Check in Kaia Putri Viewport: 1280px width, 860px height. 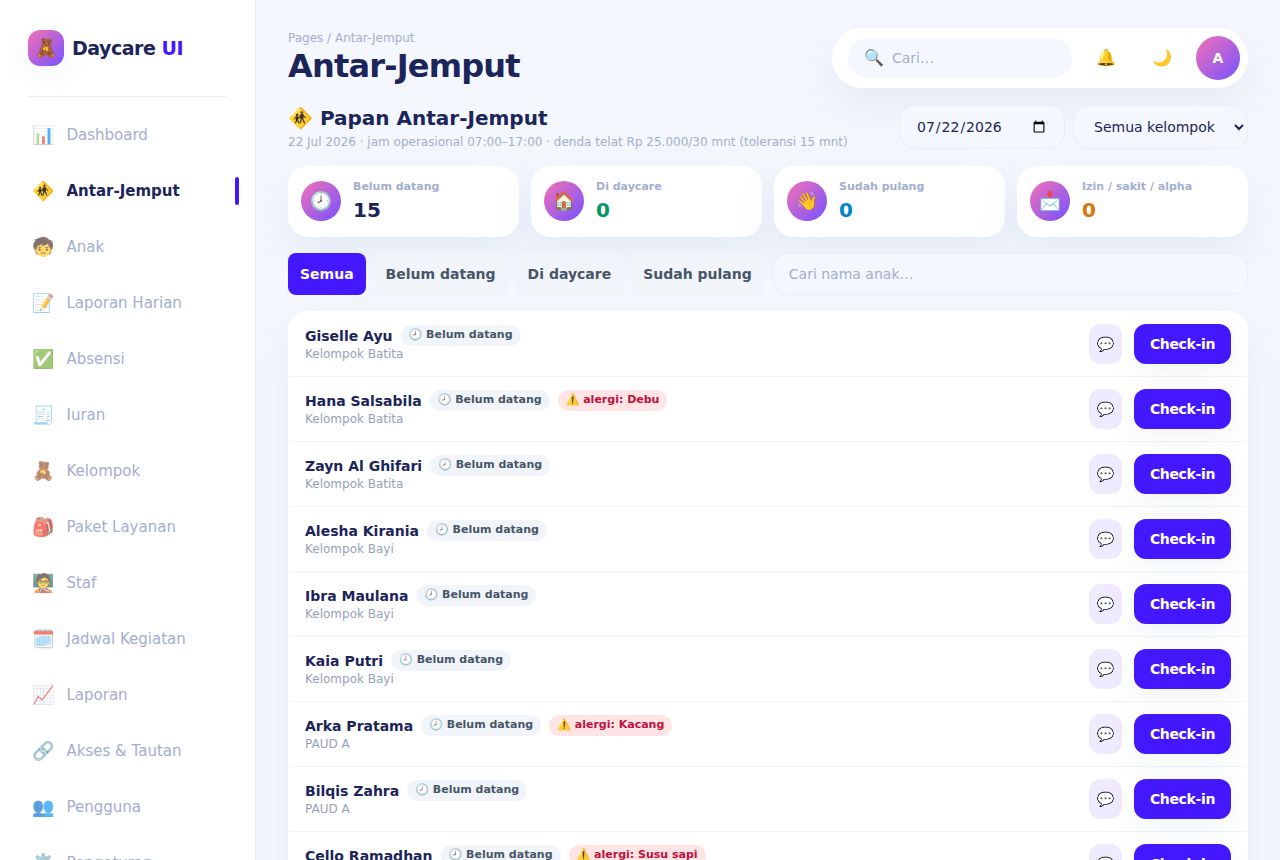point(1182,669)
